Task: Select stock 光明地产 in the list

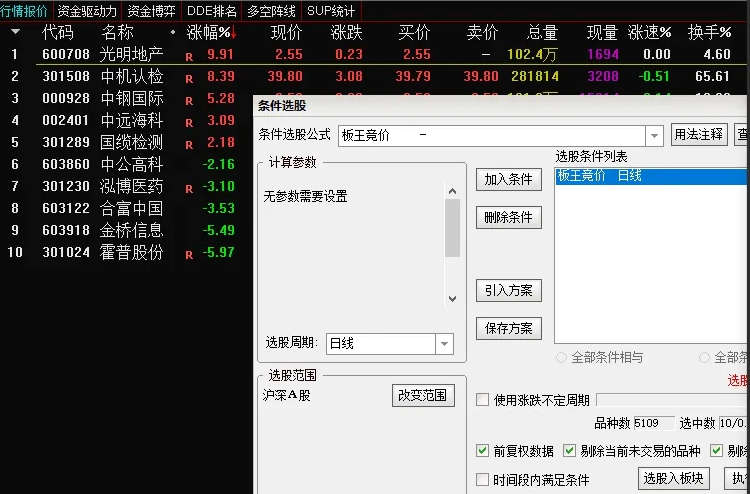Action: [132, 54]
